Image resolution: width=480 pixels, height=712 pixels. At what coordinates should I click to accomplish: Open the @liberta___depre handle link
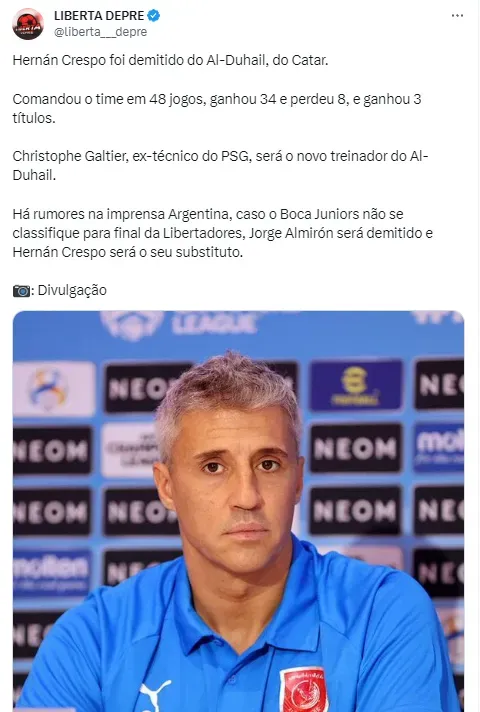[x=100, y=32]
